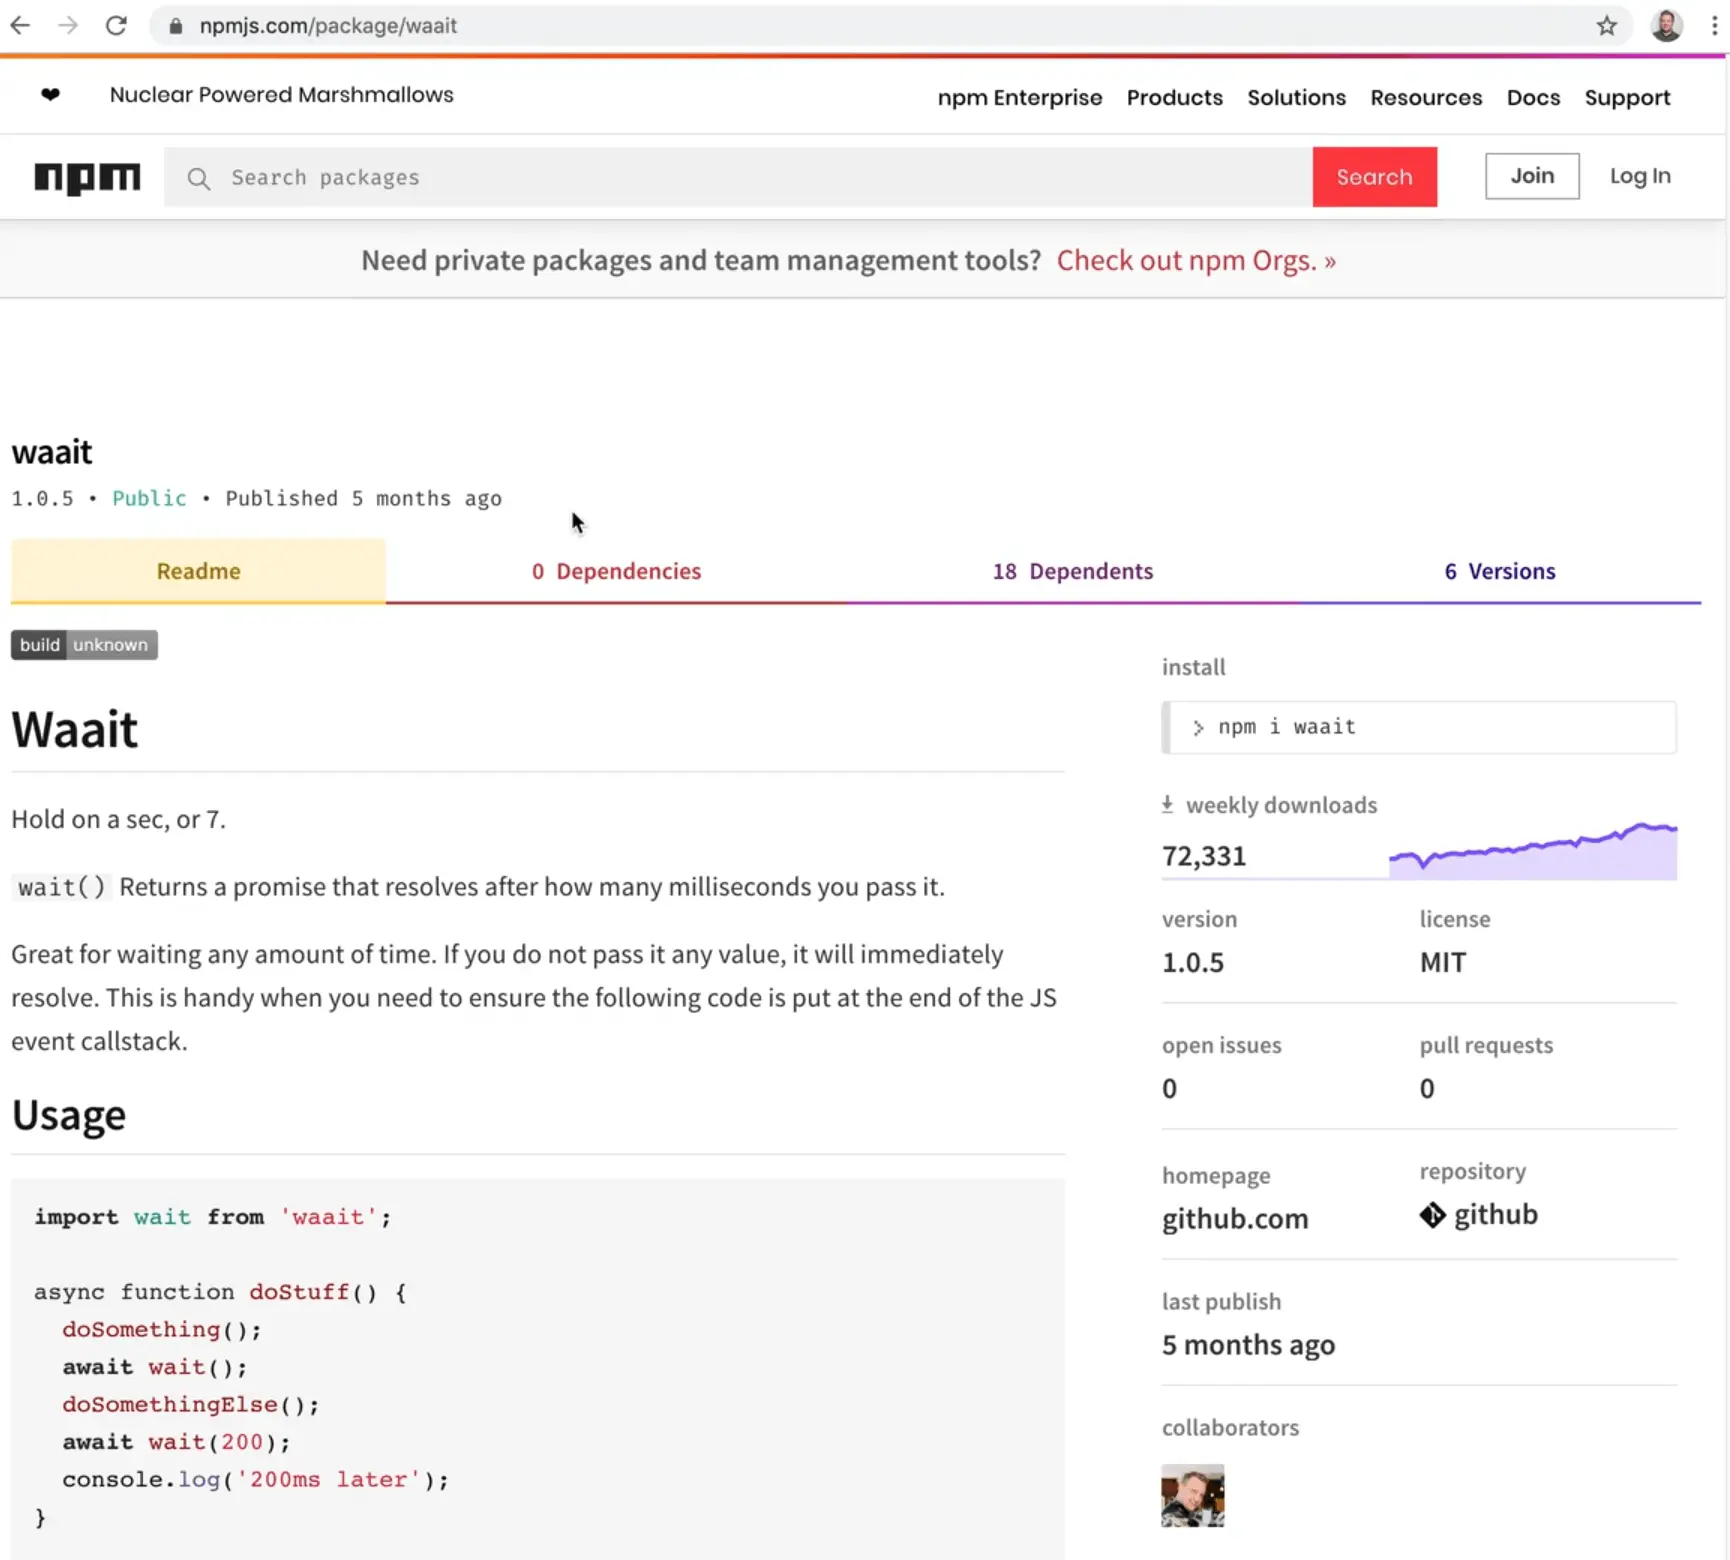Click the red Search button
Screen dimensions: 1730x1560
pos(1374,177)
